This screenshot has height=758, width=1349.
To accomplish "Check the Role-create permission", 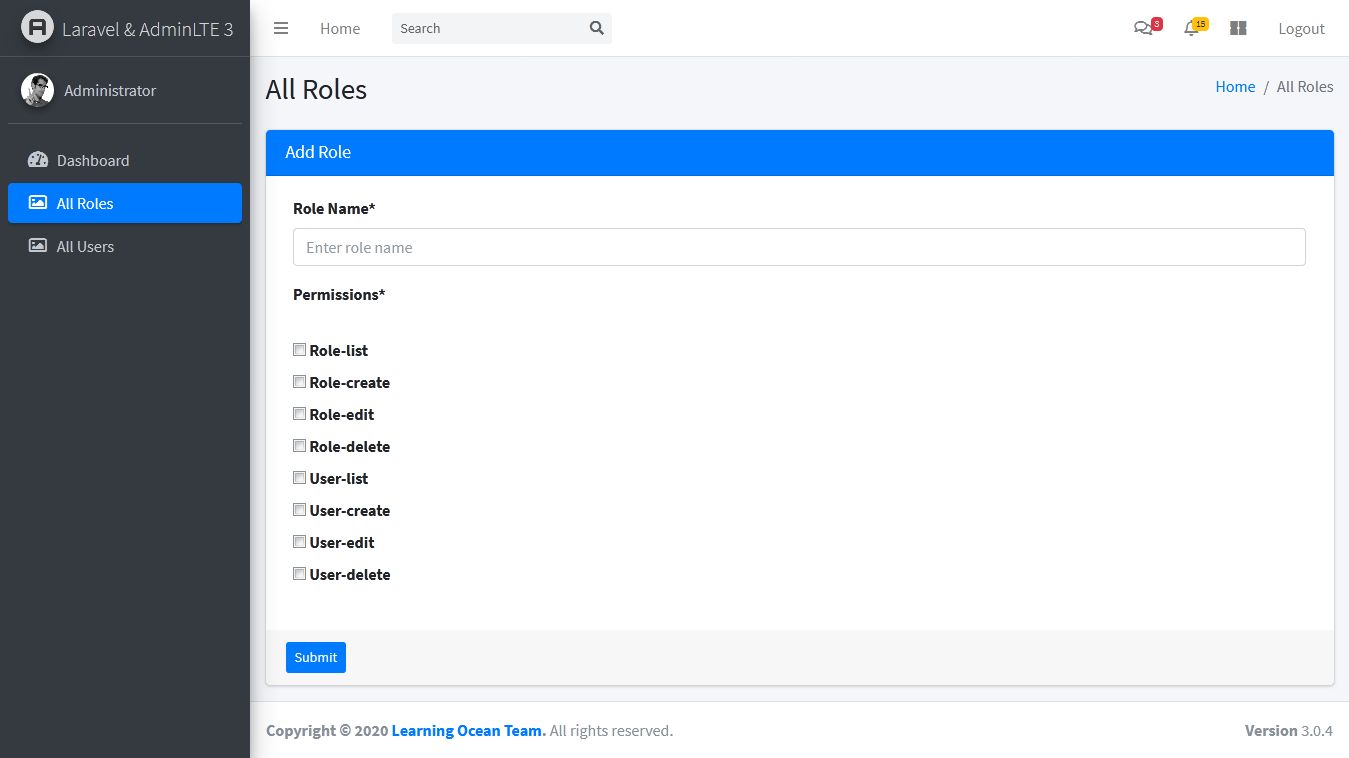I will point(299,382).
